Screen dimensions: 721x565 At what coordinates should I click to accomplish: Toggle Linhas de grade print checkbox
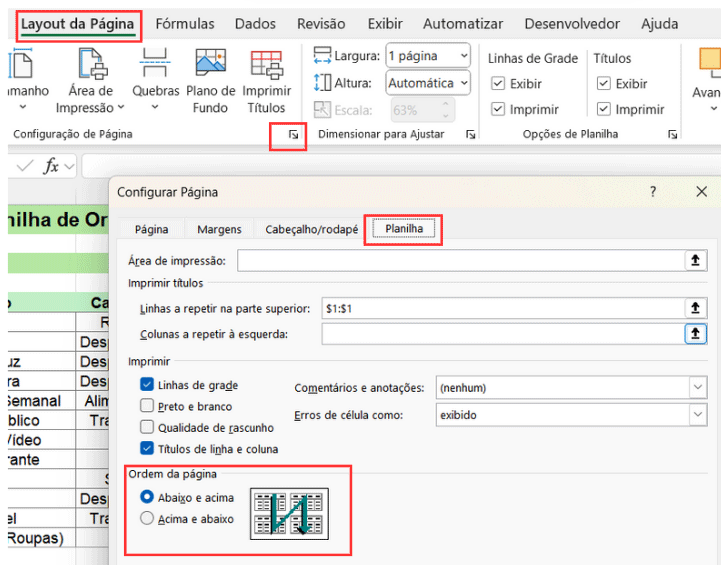(148, 385)
